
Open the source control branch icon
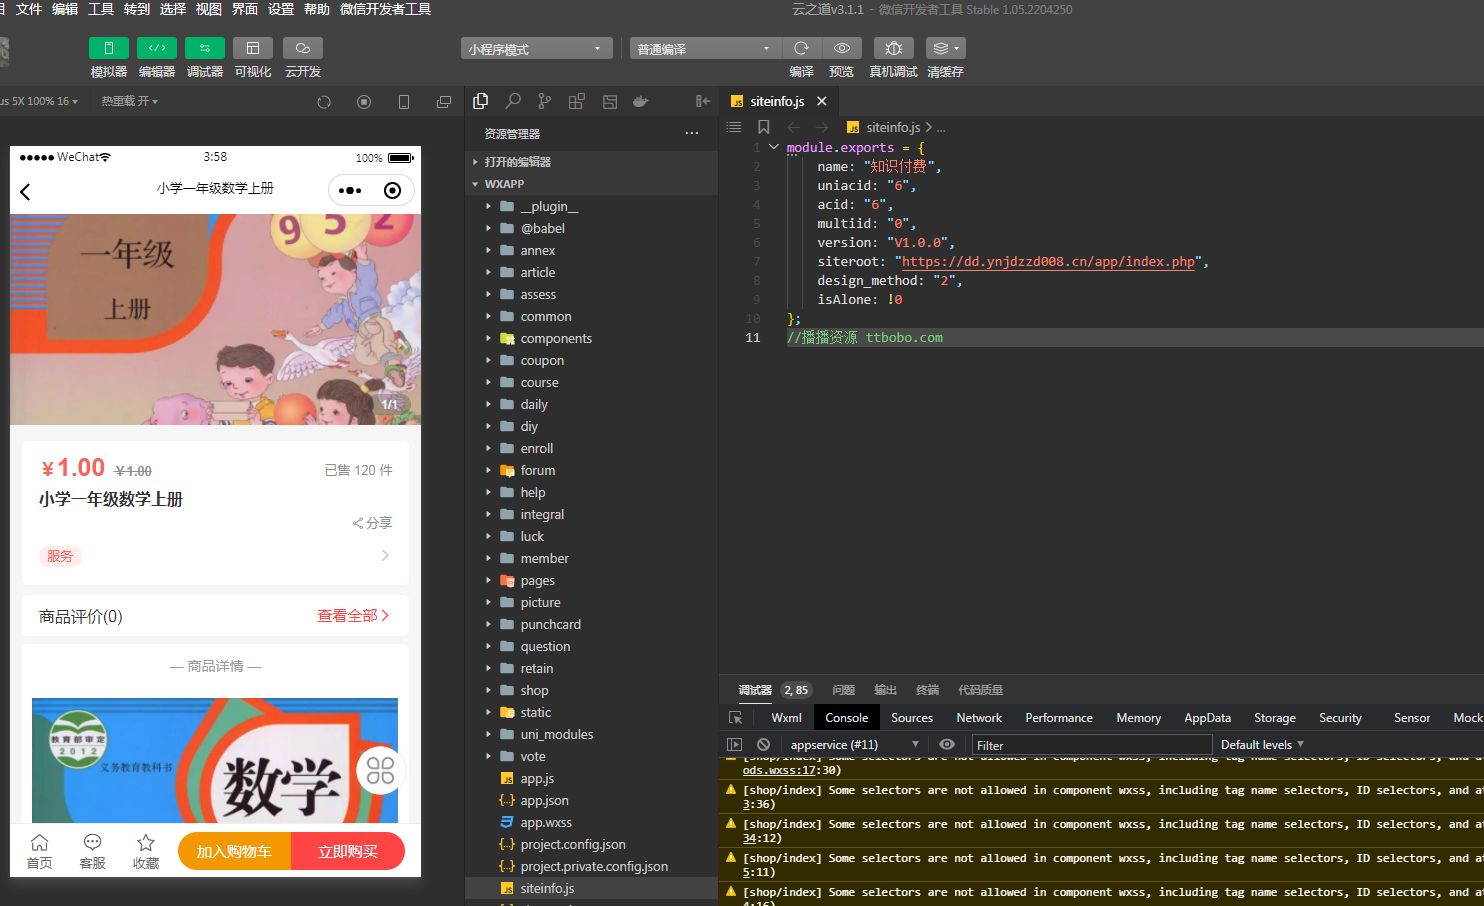544,101
